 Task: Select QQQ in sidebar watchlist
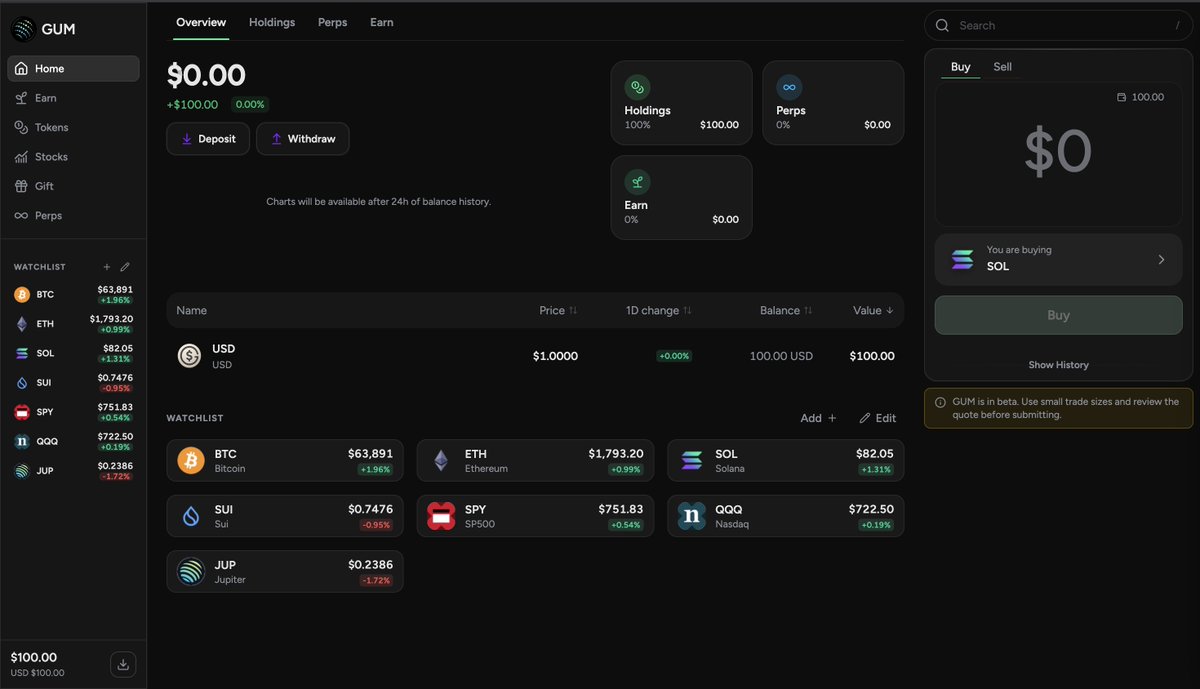coord(73,441)
